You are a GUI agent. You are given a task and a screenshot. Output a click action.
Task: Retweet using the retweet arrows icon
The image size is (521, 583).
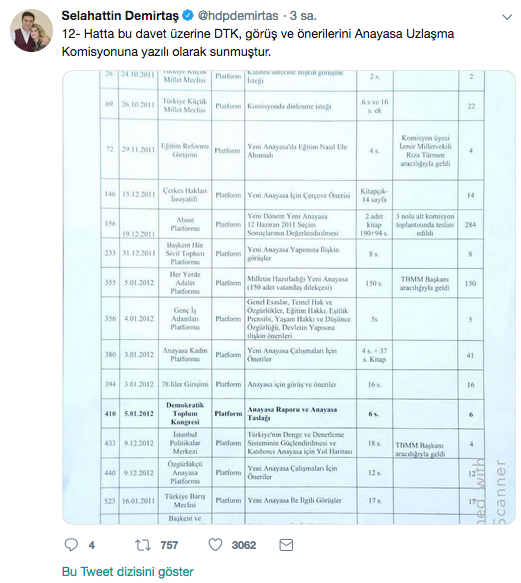(143, 545)
